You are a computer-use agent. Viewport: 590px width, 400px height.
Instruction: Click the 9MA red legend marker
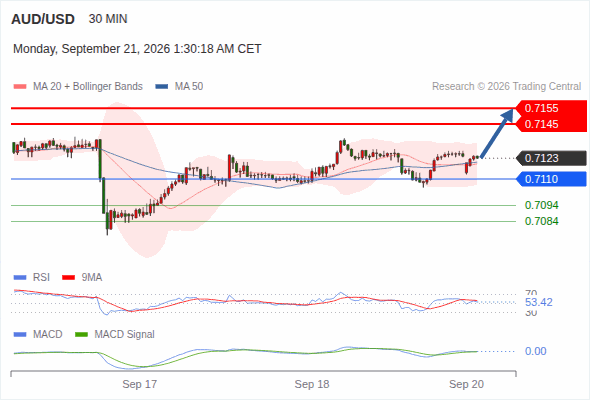[x=68, y=278]
